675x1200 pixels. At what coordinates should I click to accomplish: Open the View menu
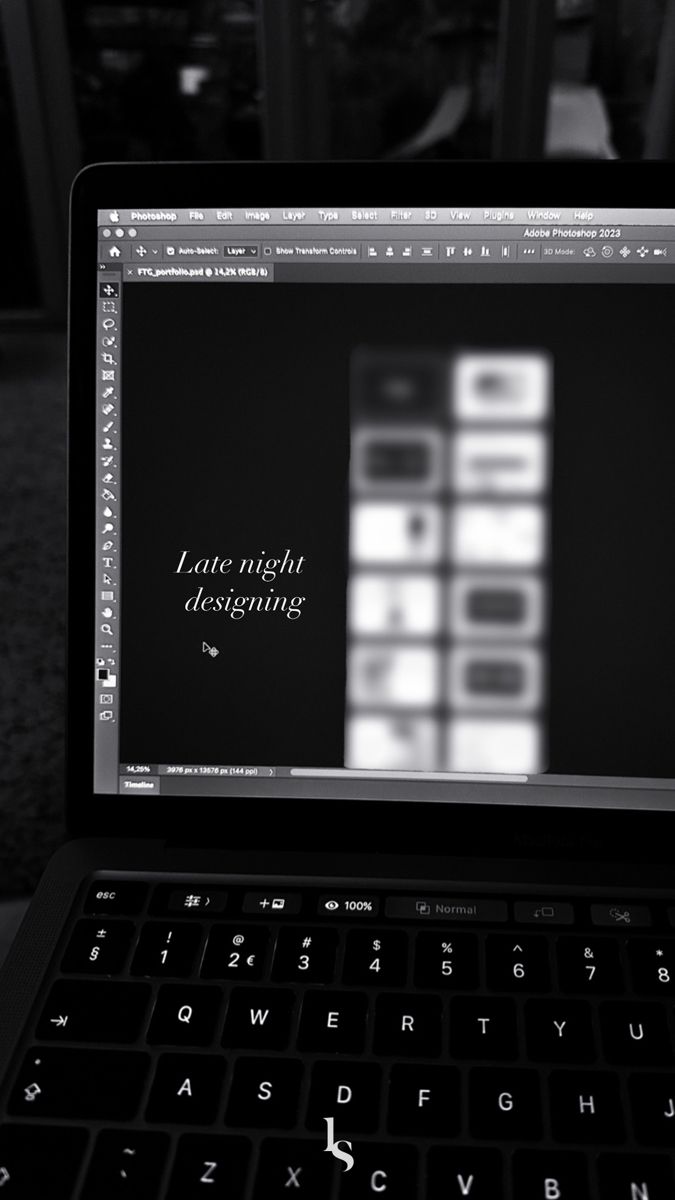click(x=460, y=216)
